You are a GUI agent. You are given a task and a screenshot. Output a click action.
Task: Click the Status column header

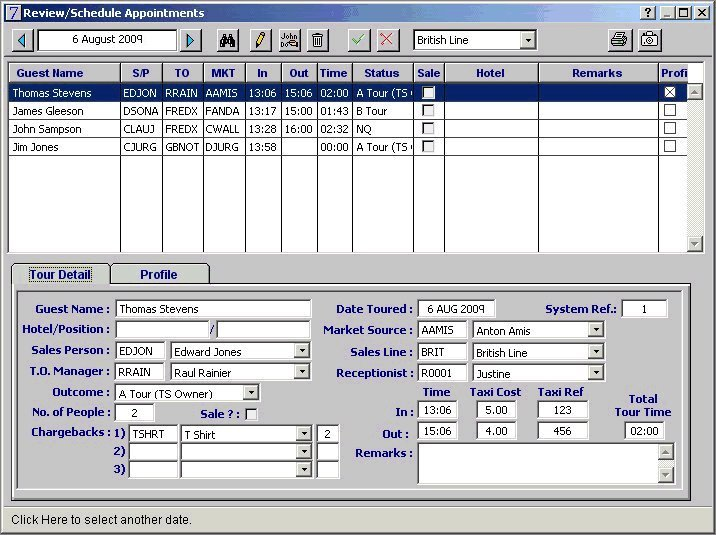(x=382, y=73)
